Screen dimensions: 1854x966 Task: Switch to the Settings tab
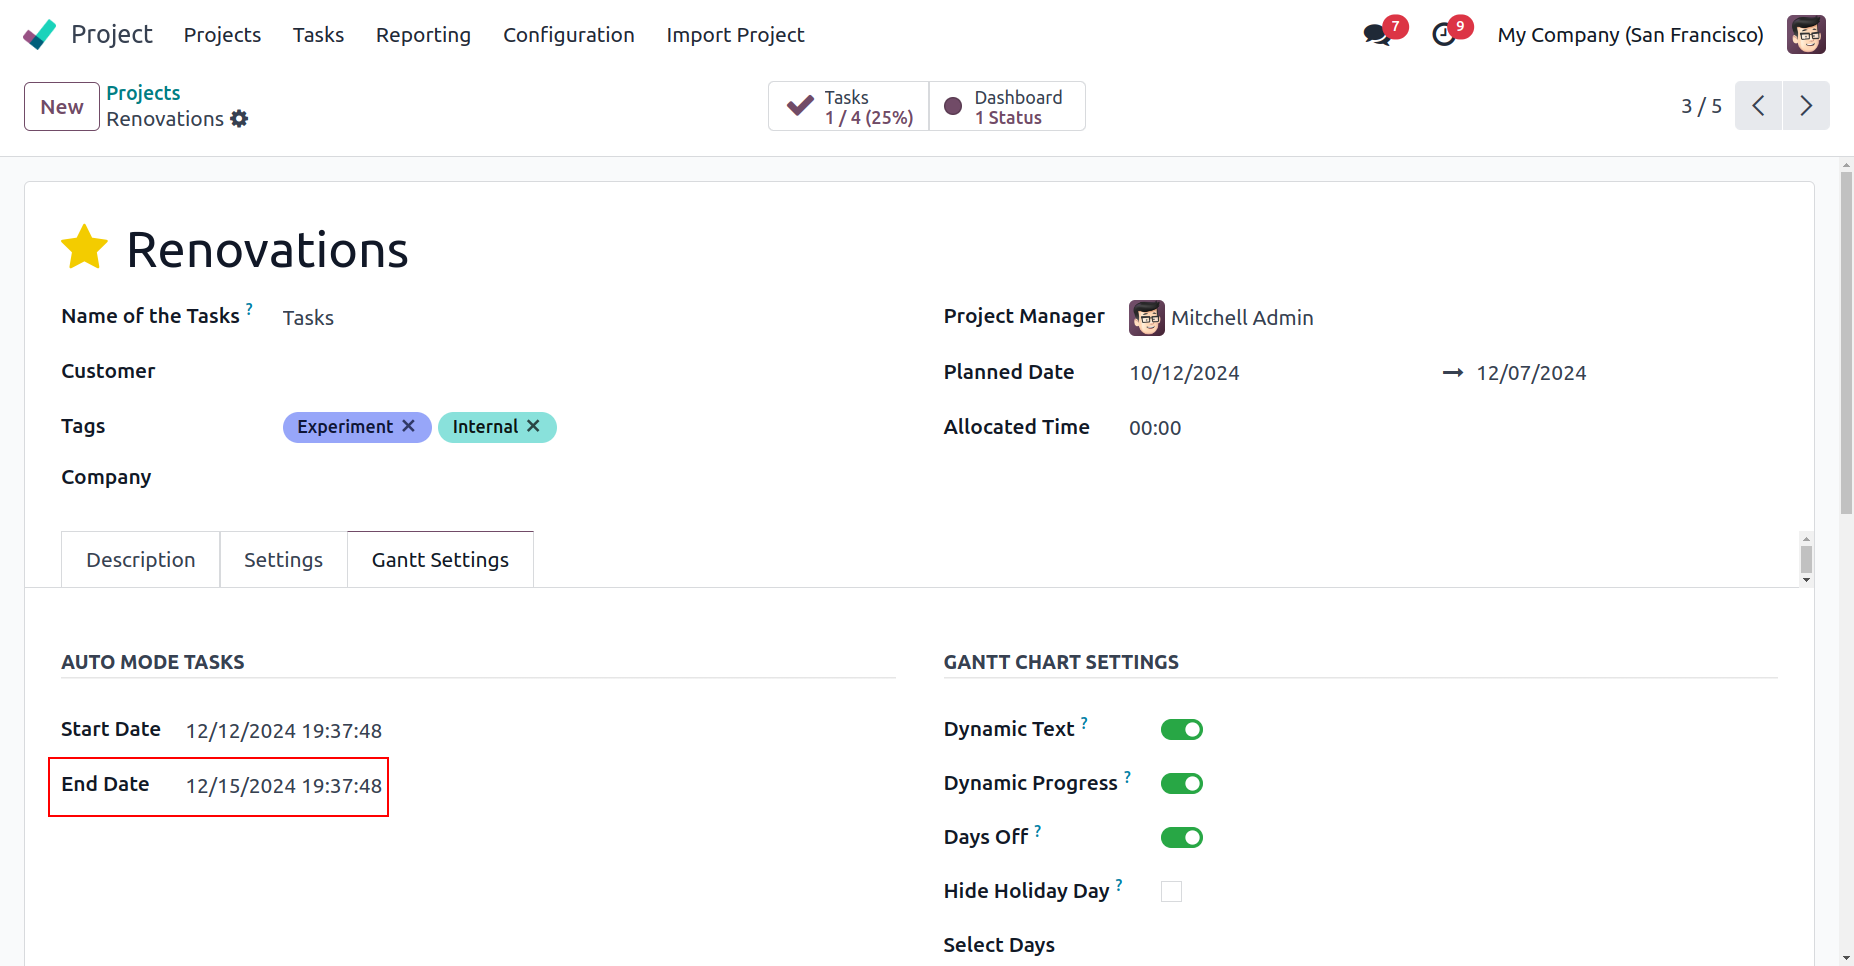pos(283,560)
